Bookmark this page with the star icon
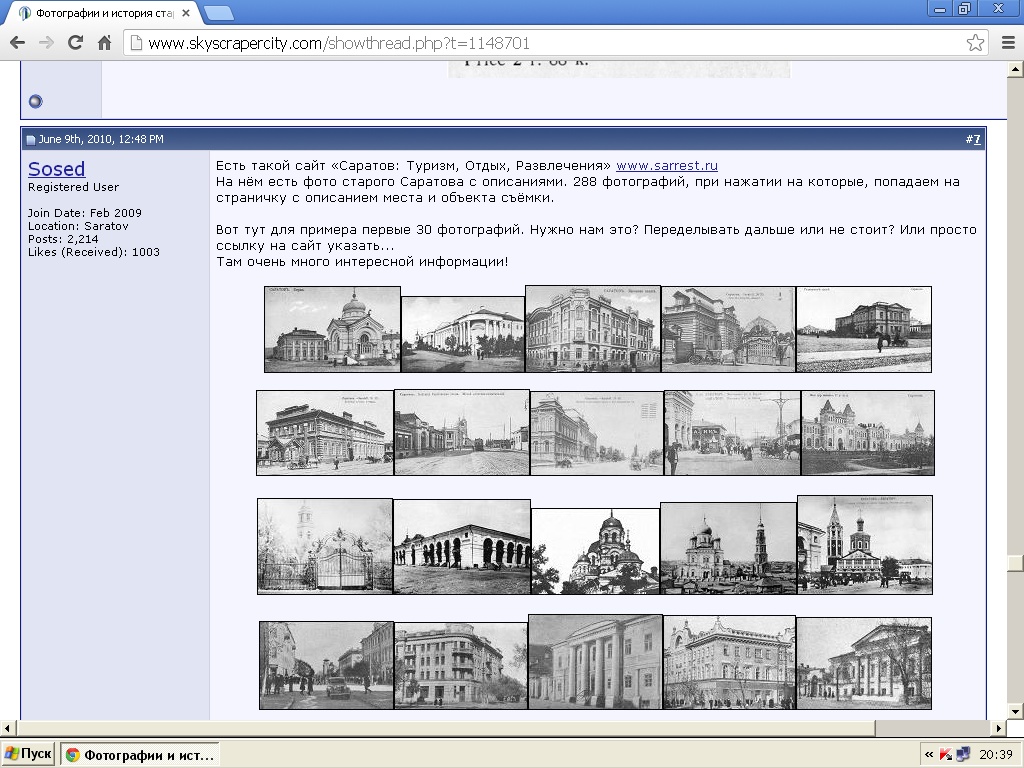1024x768 pixels. [x=975, y=43]
